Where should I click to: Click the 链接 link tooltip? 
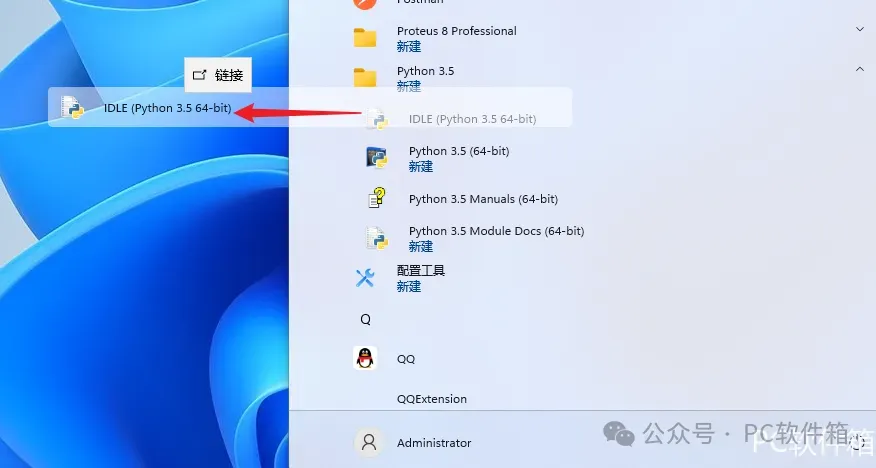point(218,75)
